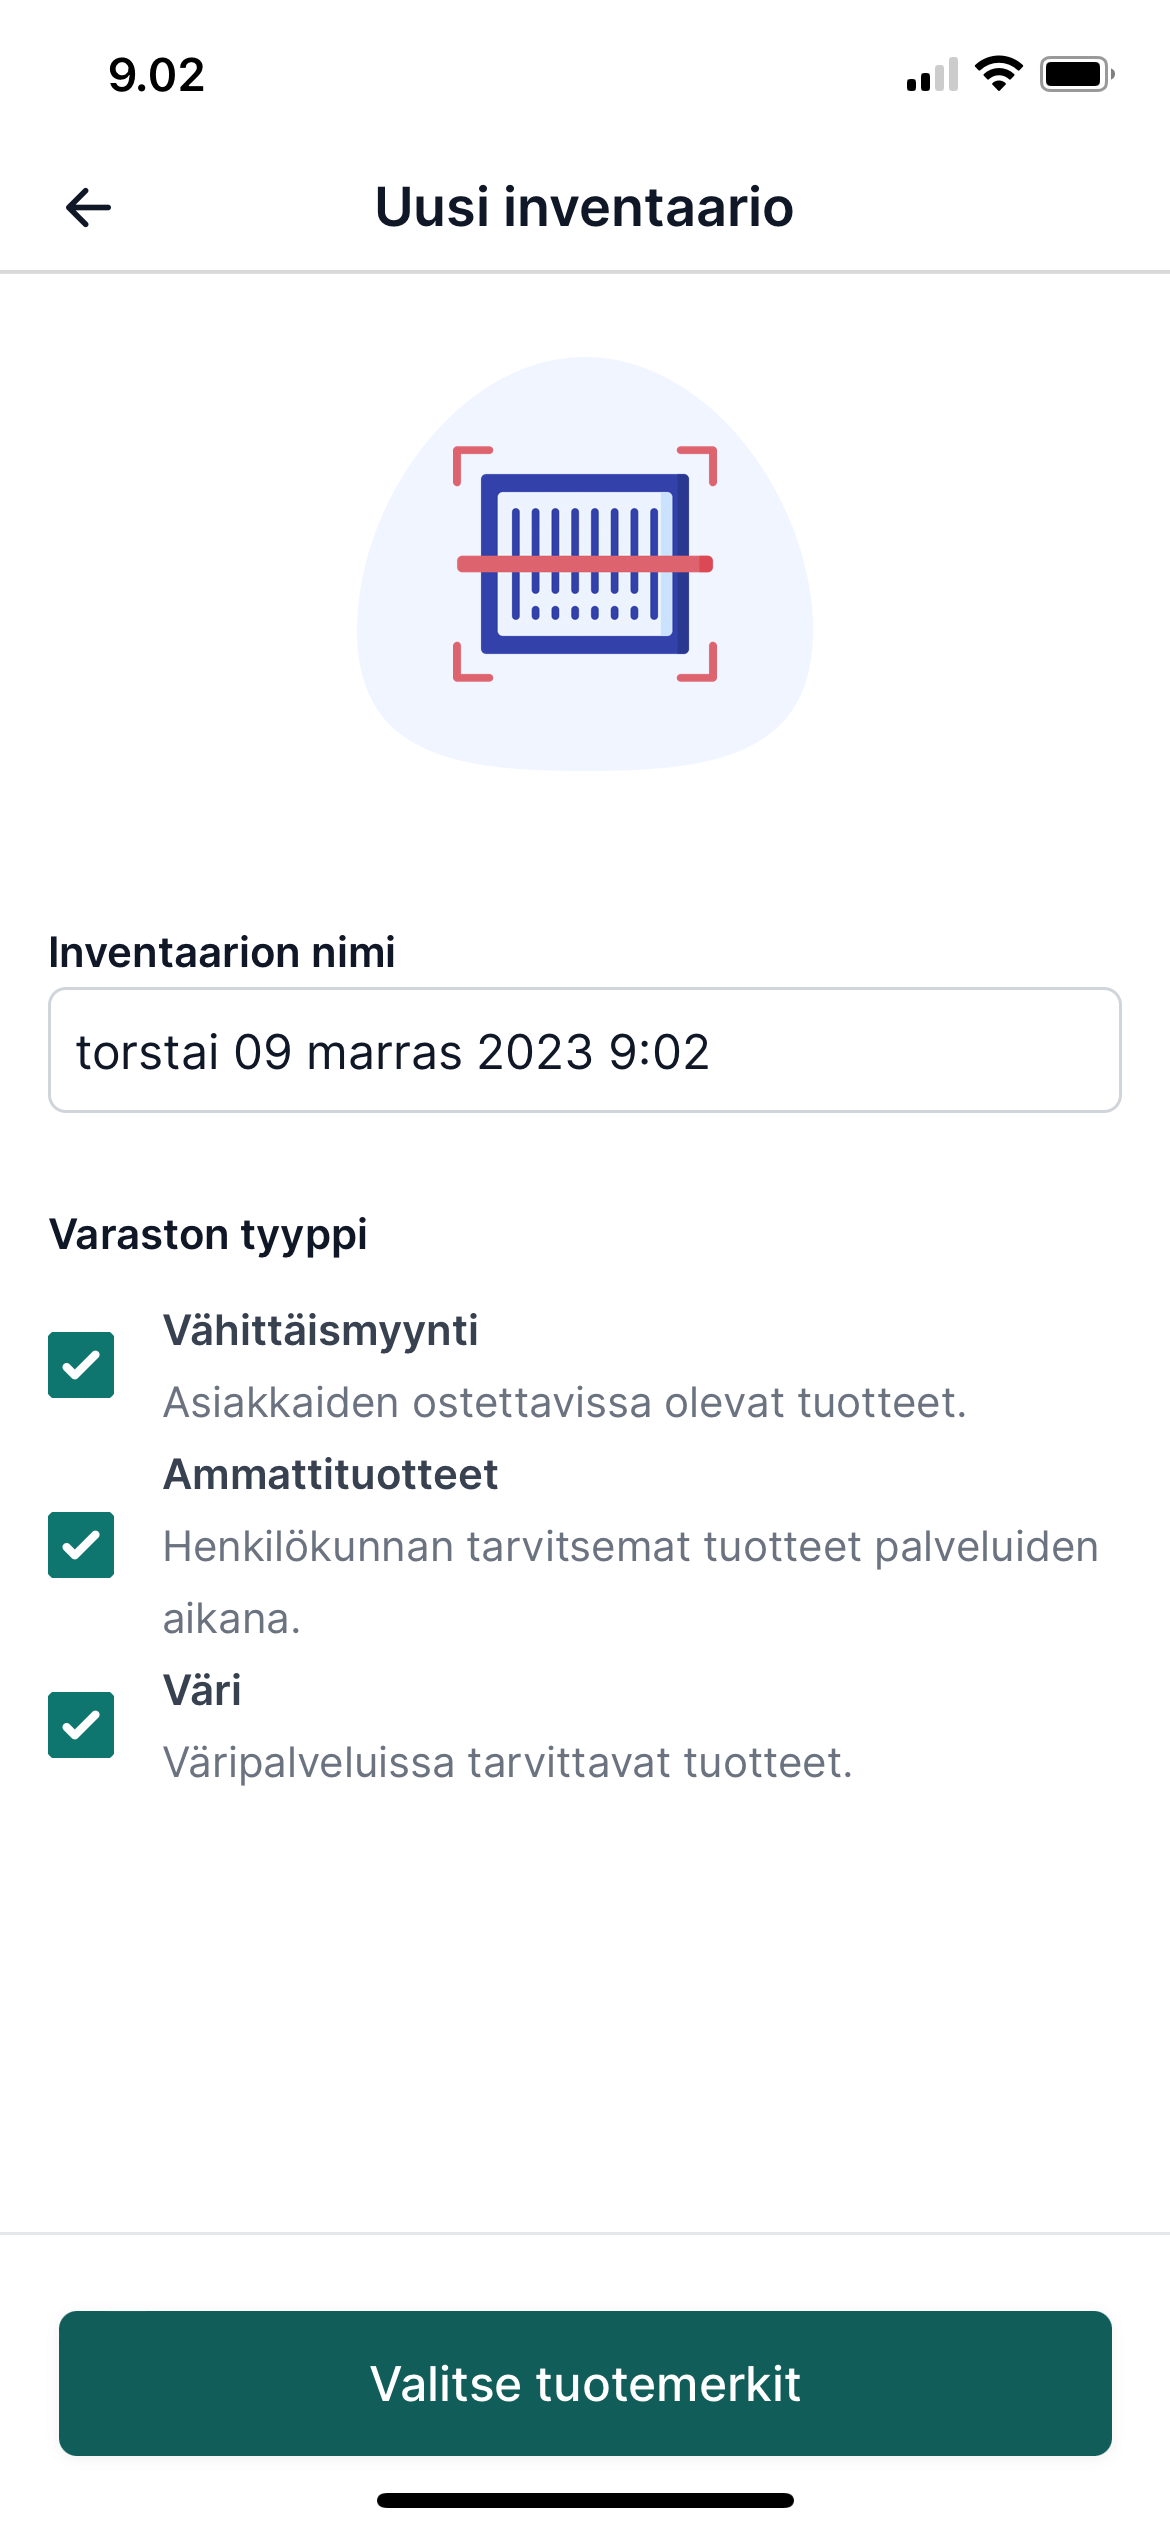
Task: Tap the Wi-Fi status icon
Action: pos(998,74)
